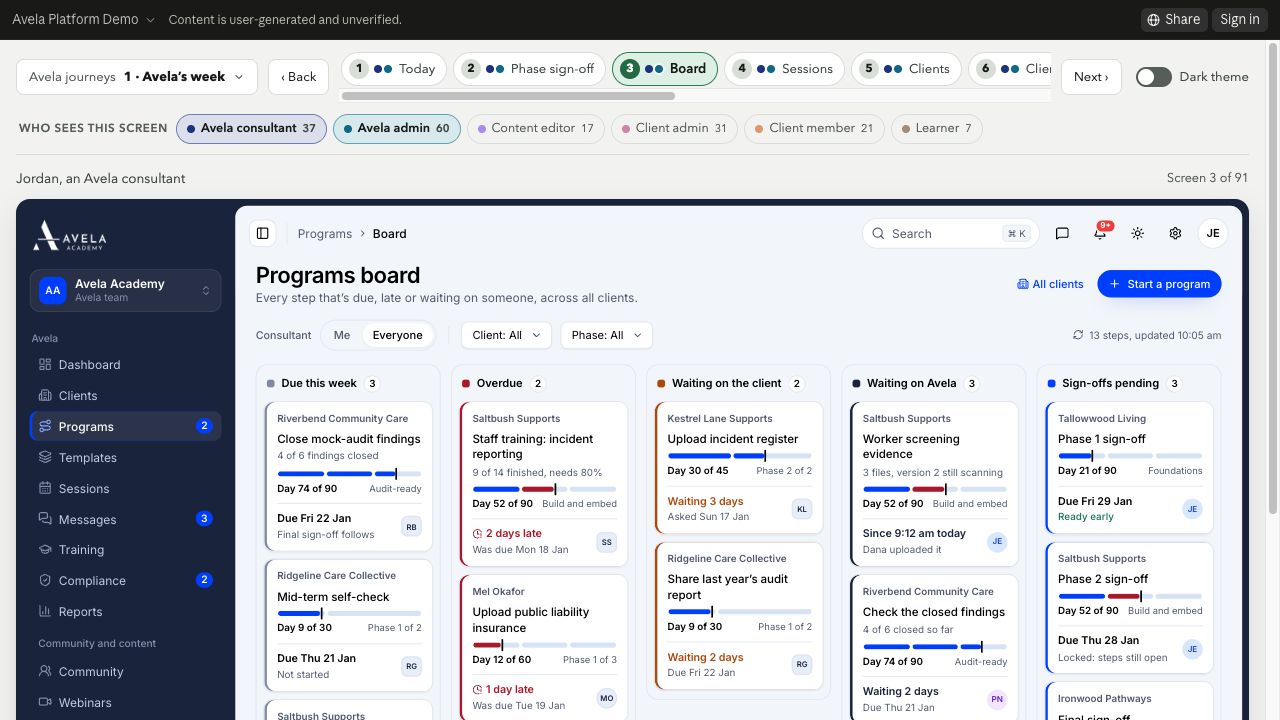Toggle the Content editor role chip
The image size is (1280, 720).
[x=536, y=128]
